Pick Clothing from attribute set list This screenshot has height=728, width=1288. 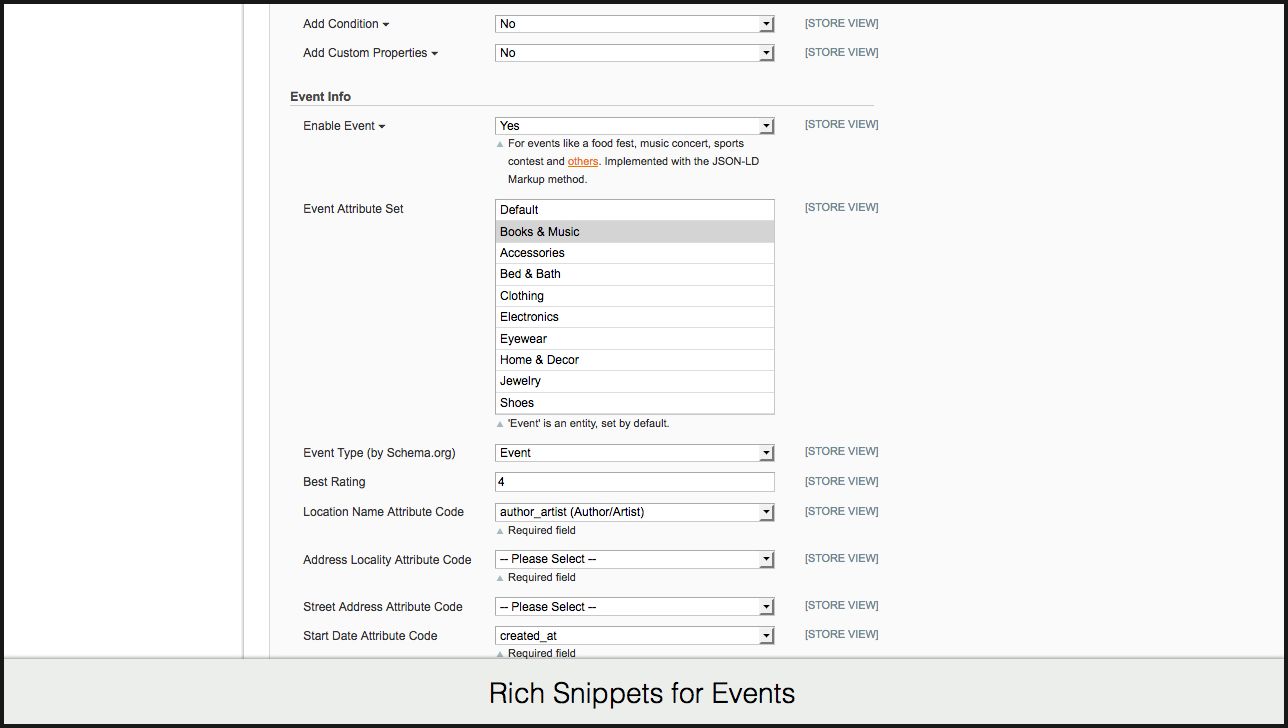pyautogui.click(x=634, y=296)
